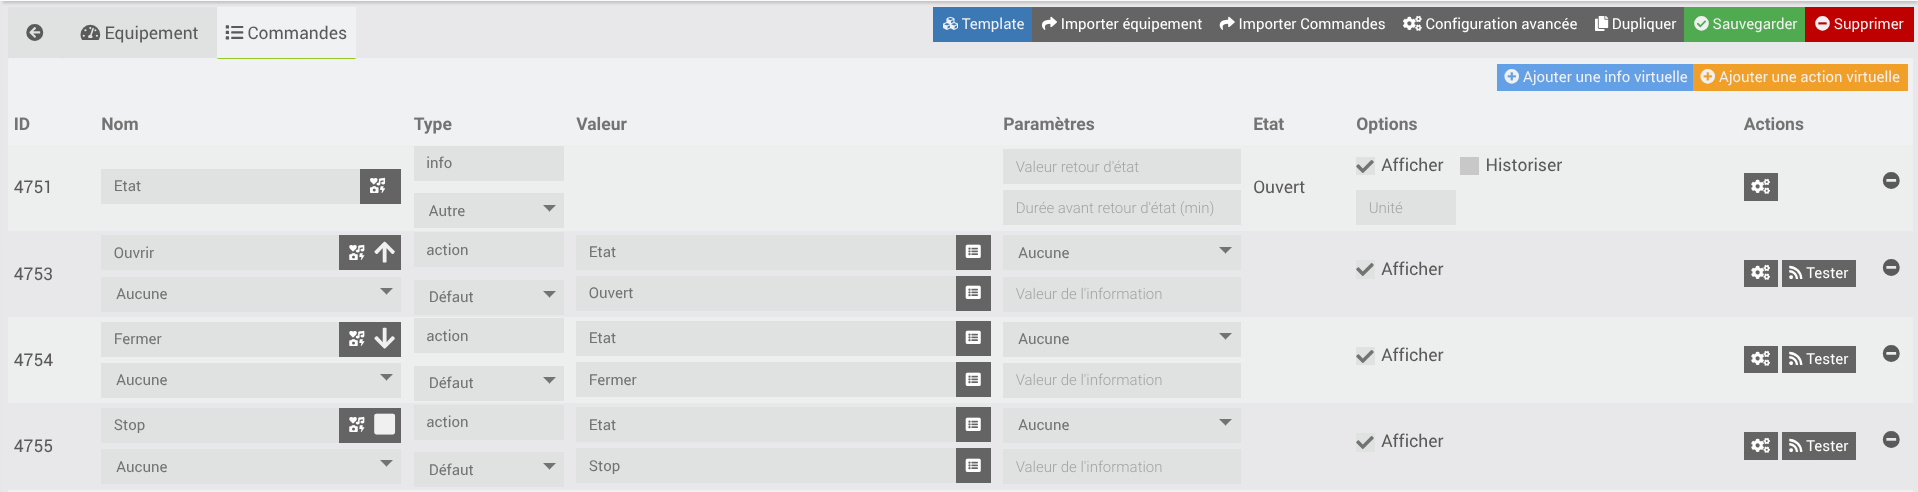Select the Commandes tab
Viewport: 1918px width, 492px height.
pos(286,33)
